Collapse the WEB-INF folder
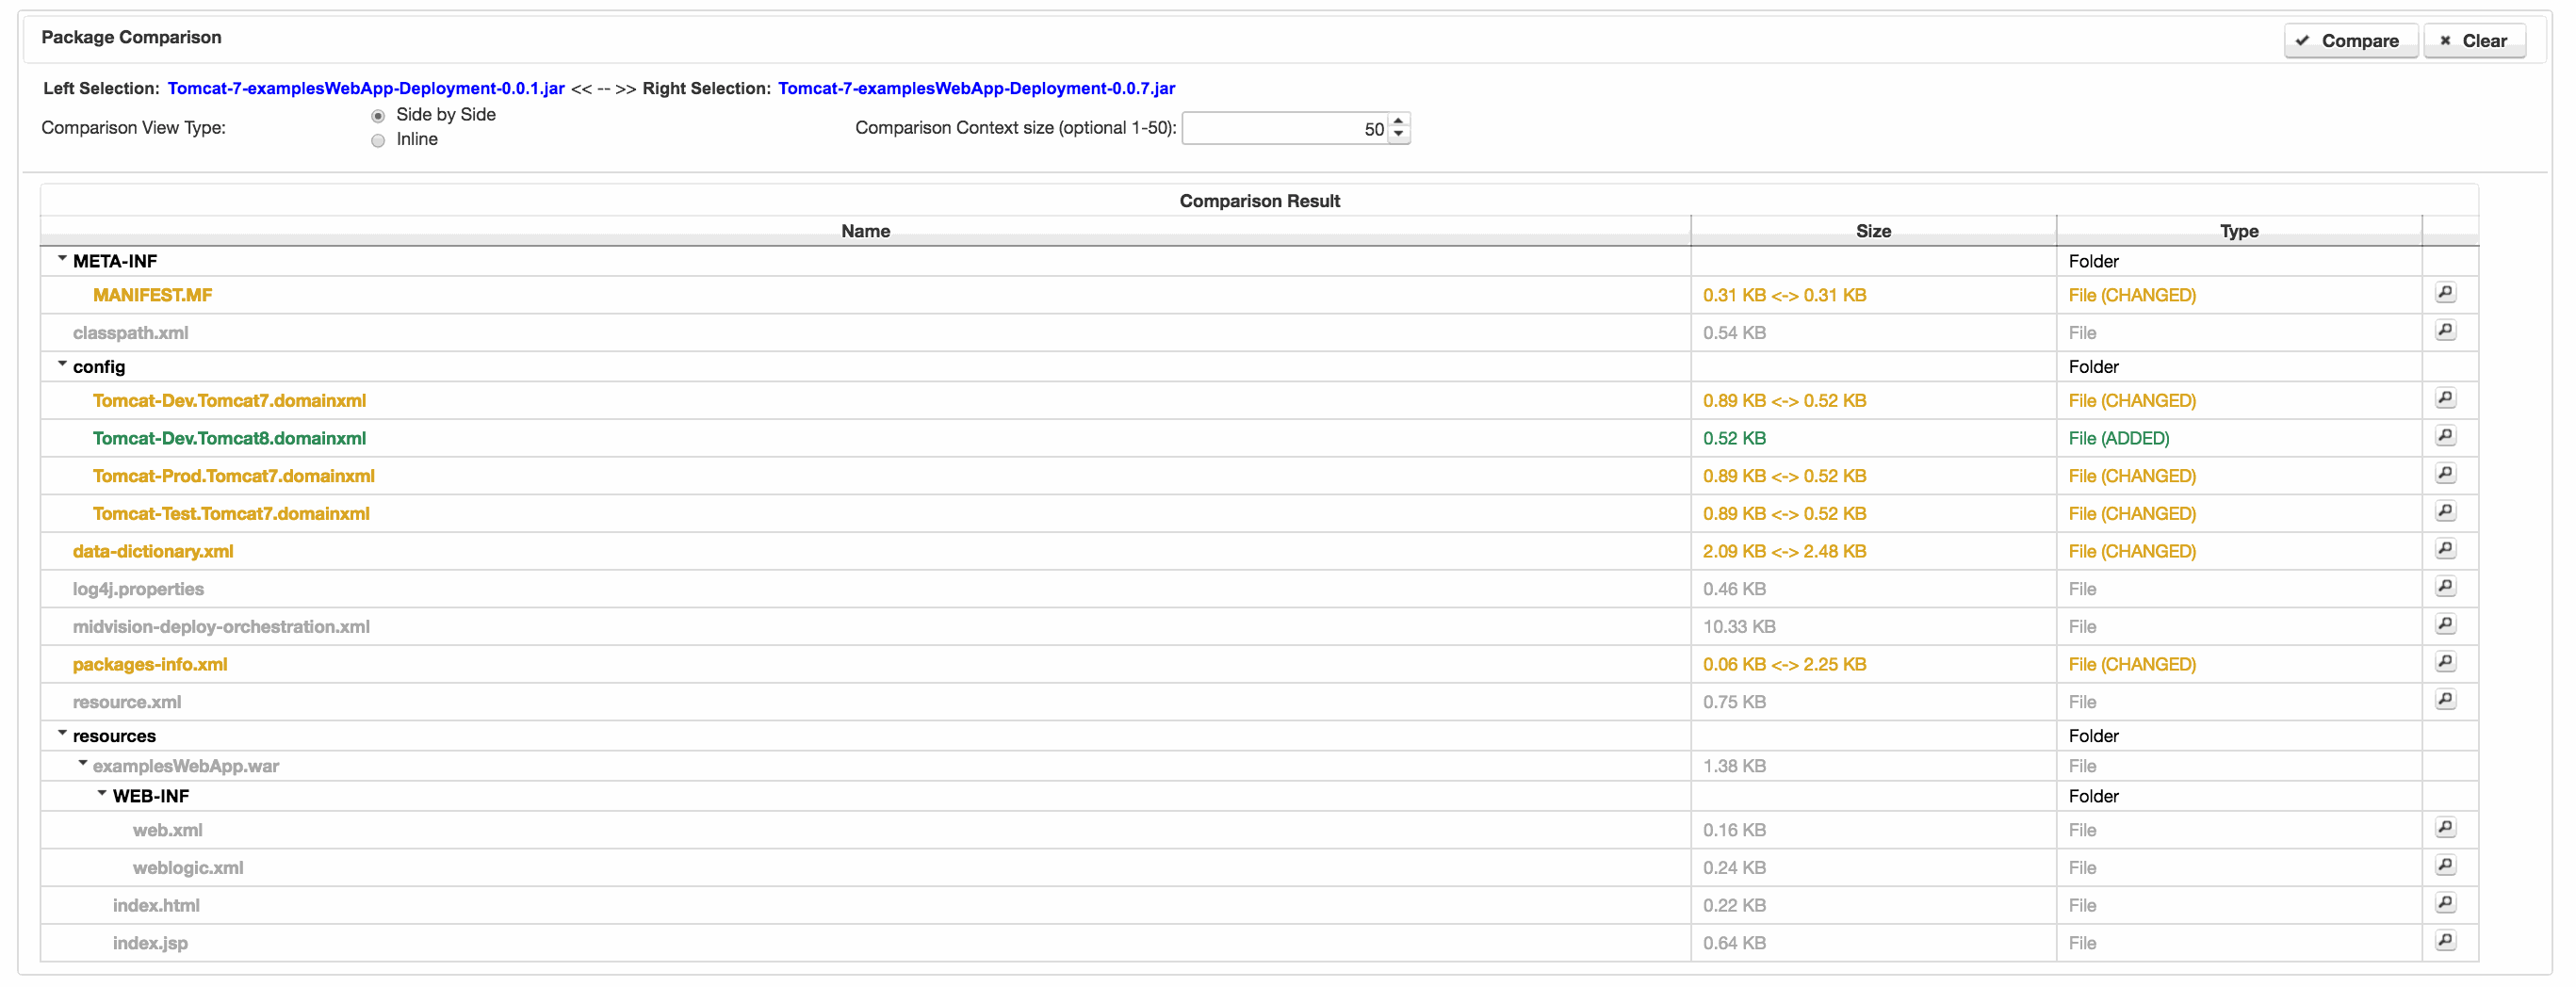This screenshot has height=987, width=2576. pyautogui.click(x=102, y=794)
